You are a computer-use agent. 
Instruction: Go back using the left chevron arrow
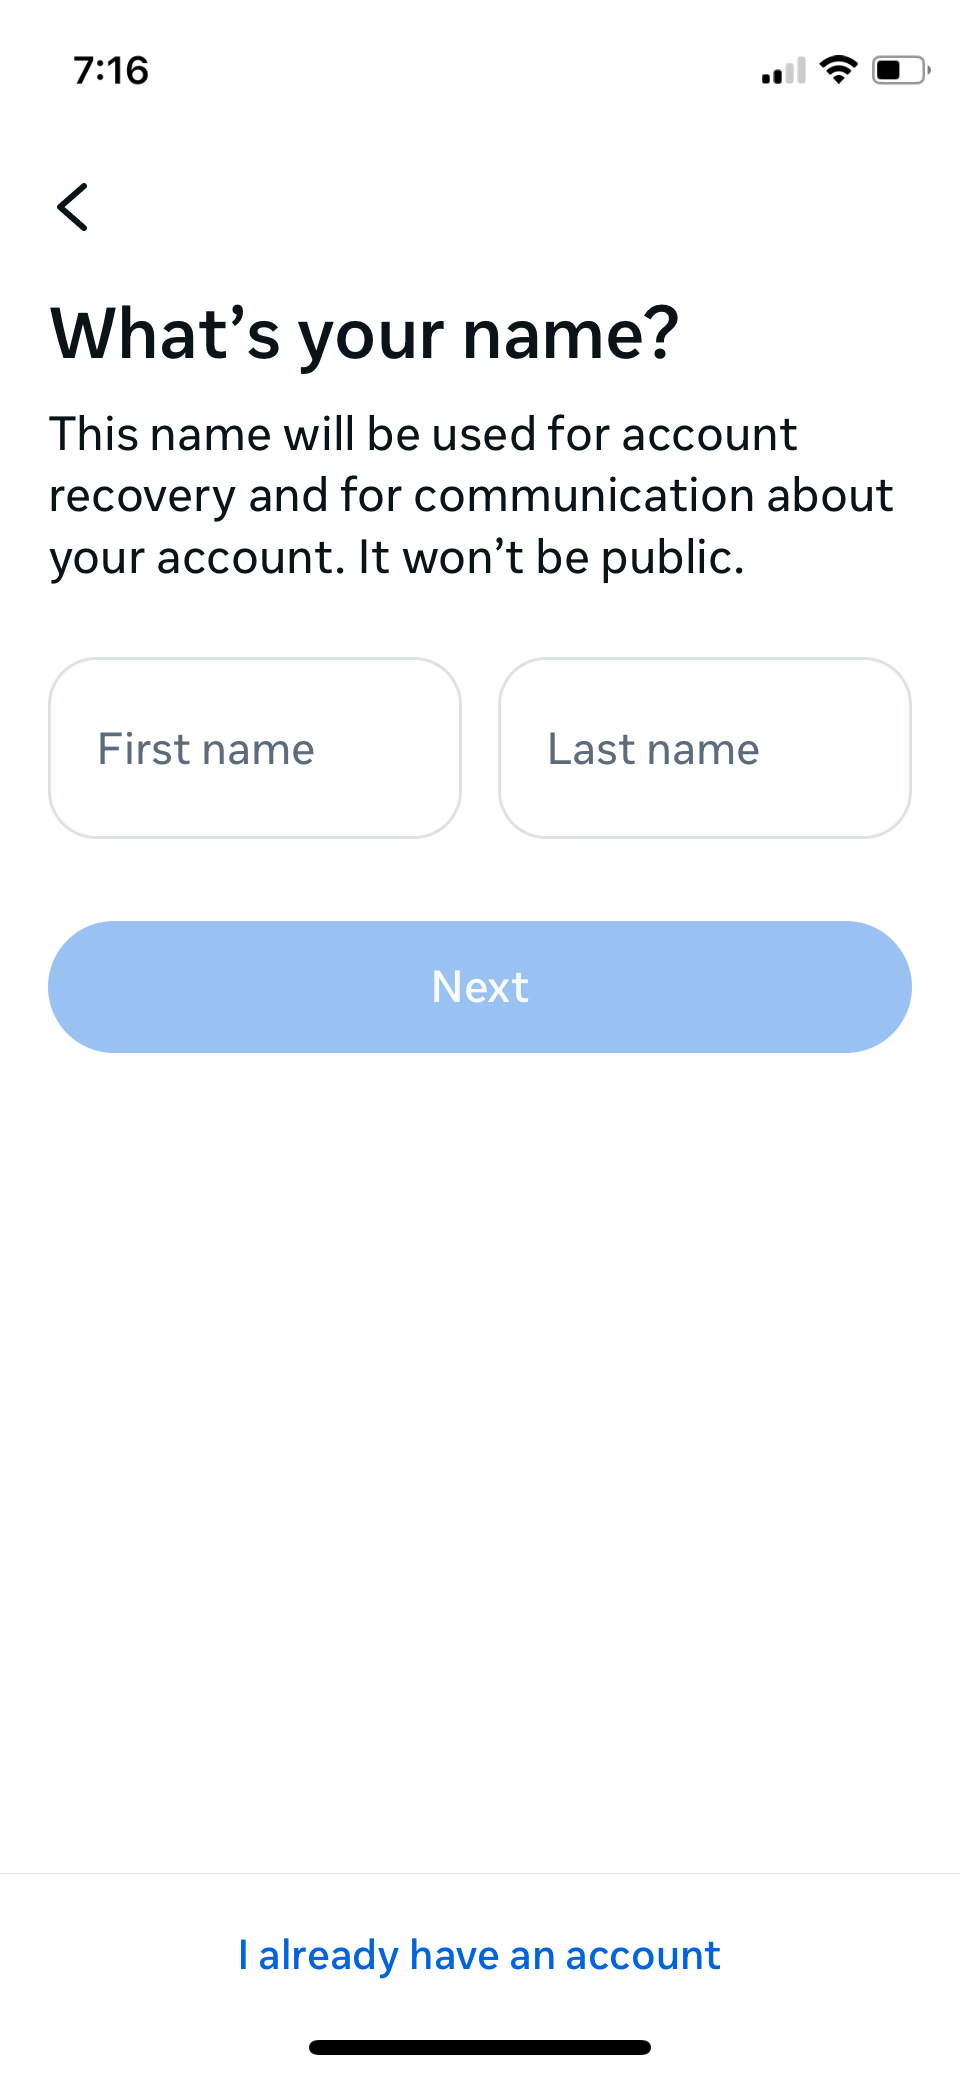point(73,207)
